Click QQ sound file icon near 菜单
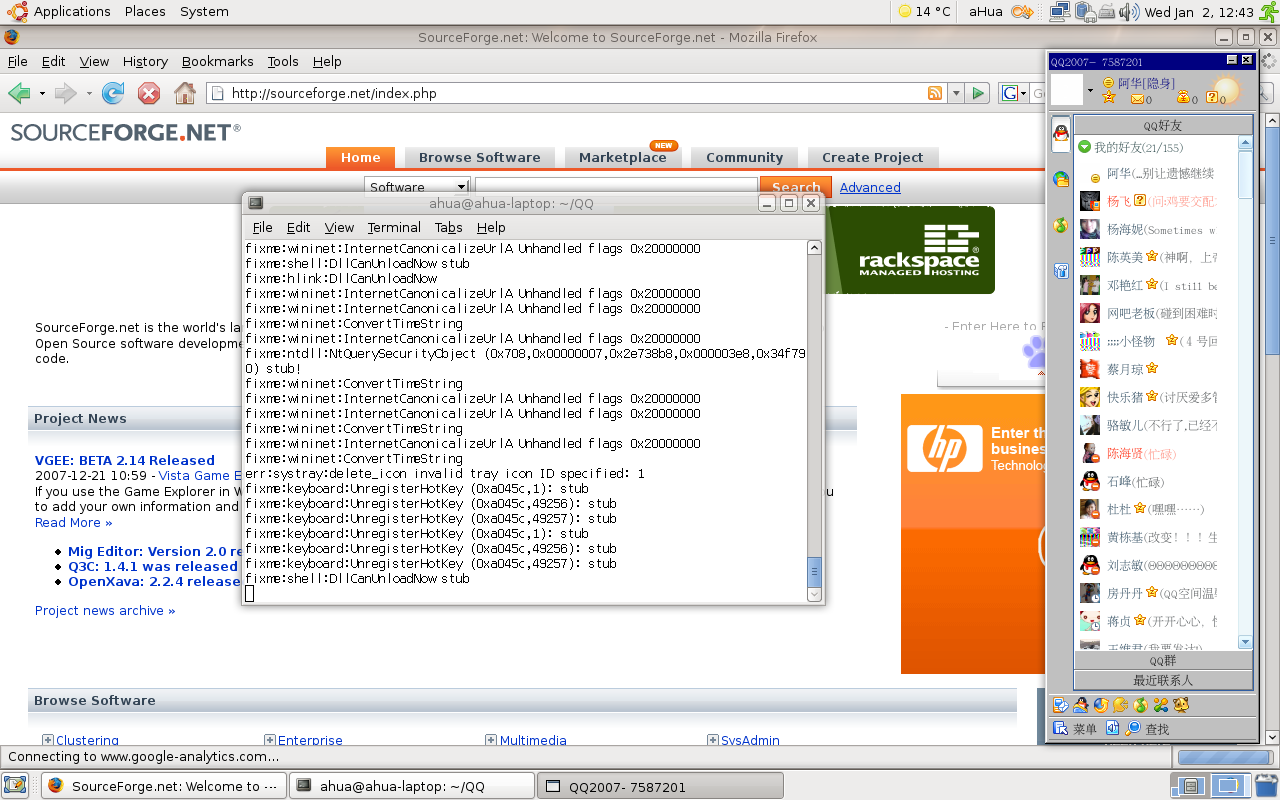Screen dimensions: 1280x800 pos(1112,728)
